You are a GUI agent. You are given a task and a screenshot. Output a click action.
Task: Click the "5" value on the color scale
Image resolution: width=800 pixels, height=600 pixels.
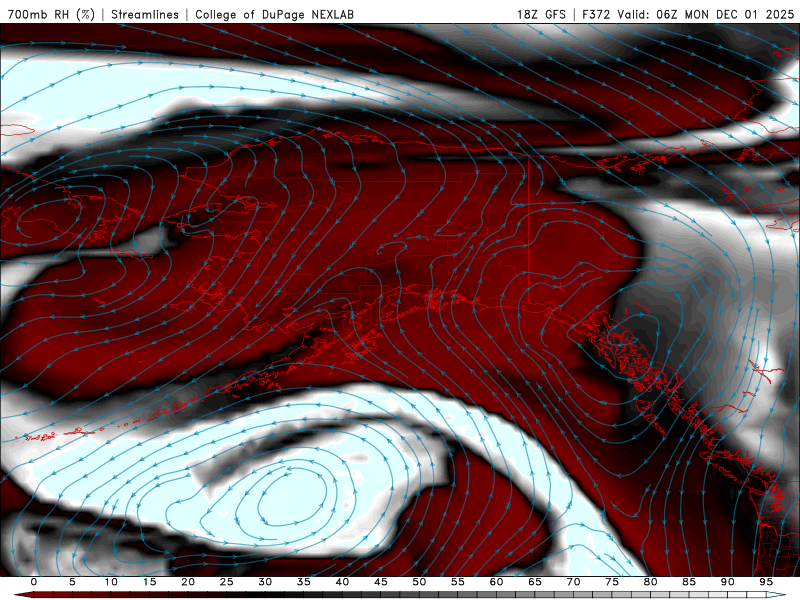pos(72,582)
